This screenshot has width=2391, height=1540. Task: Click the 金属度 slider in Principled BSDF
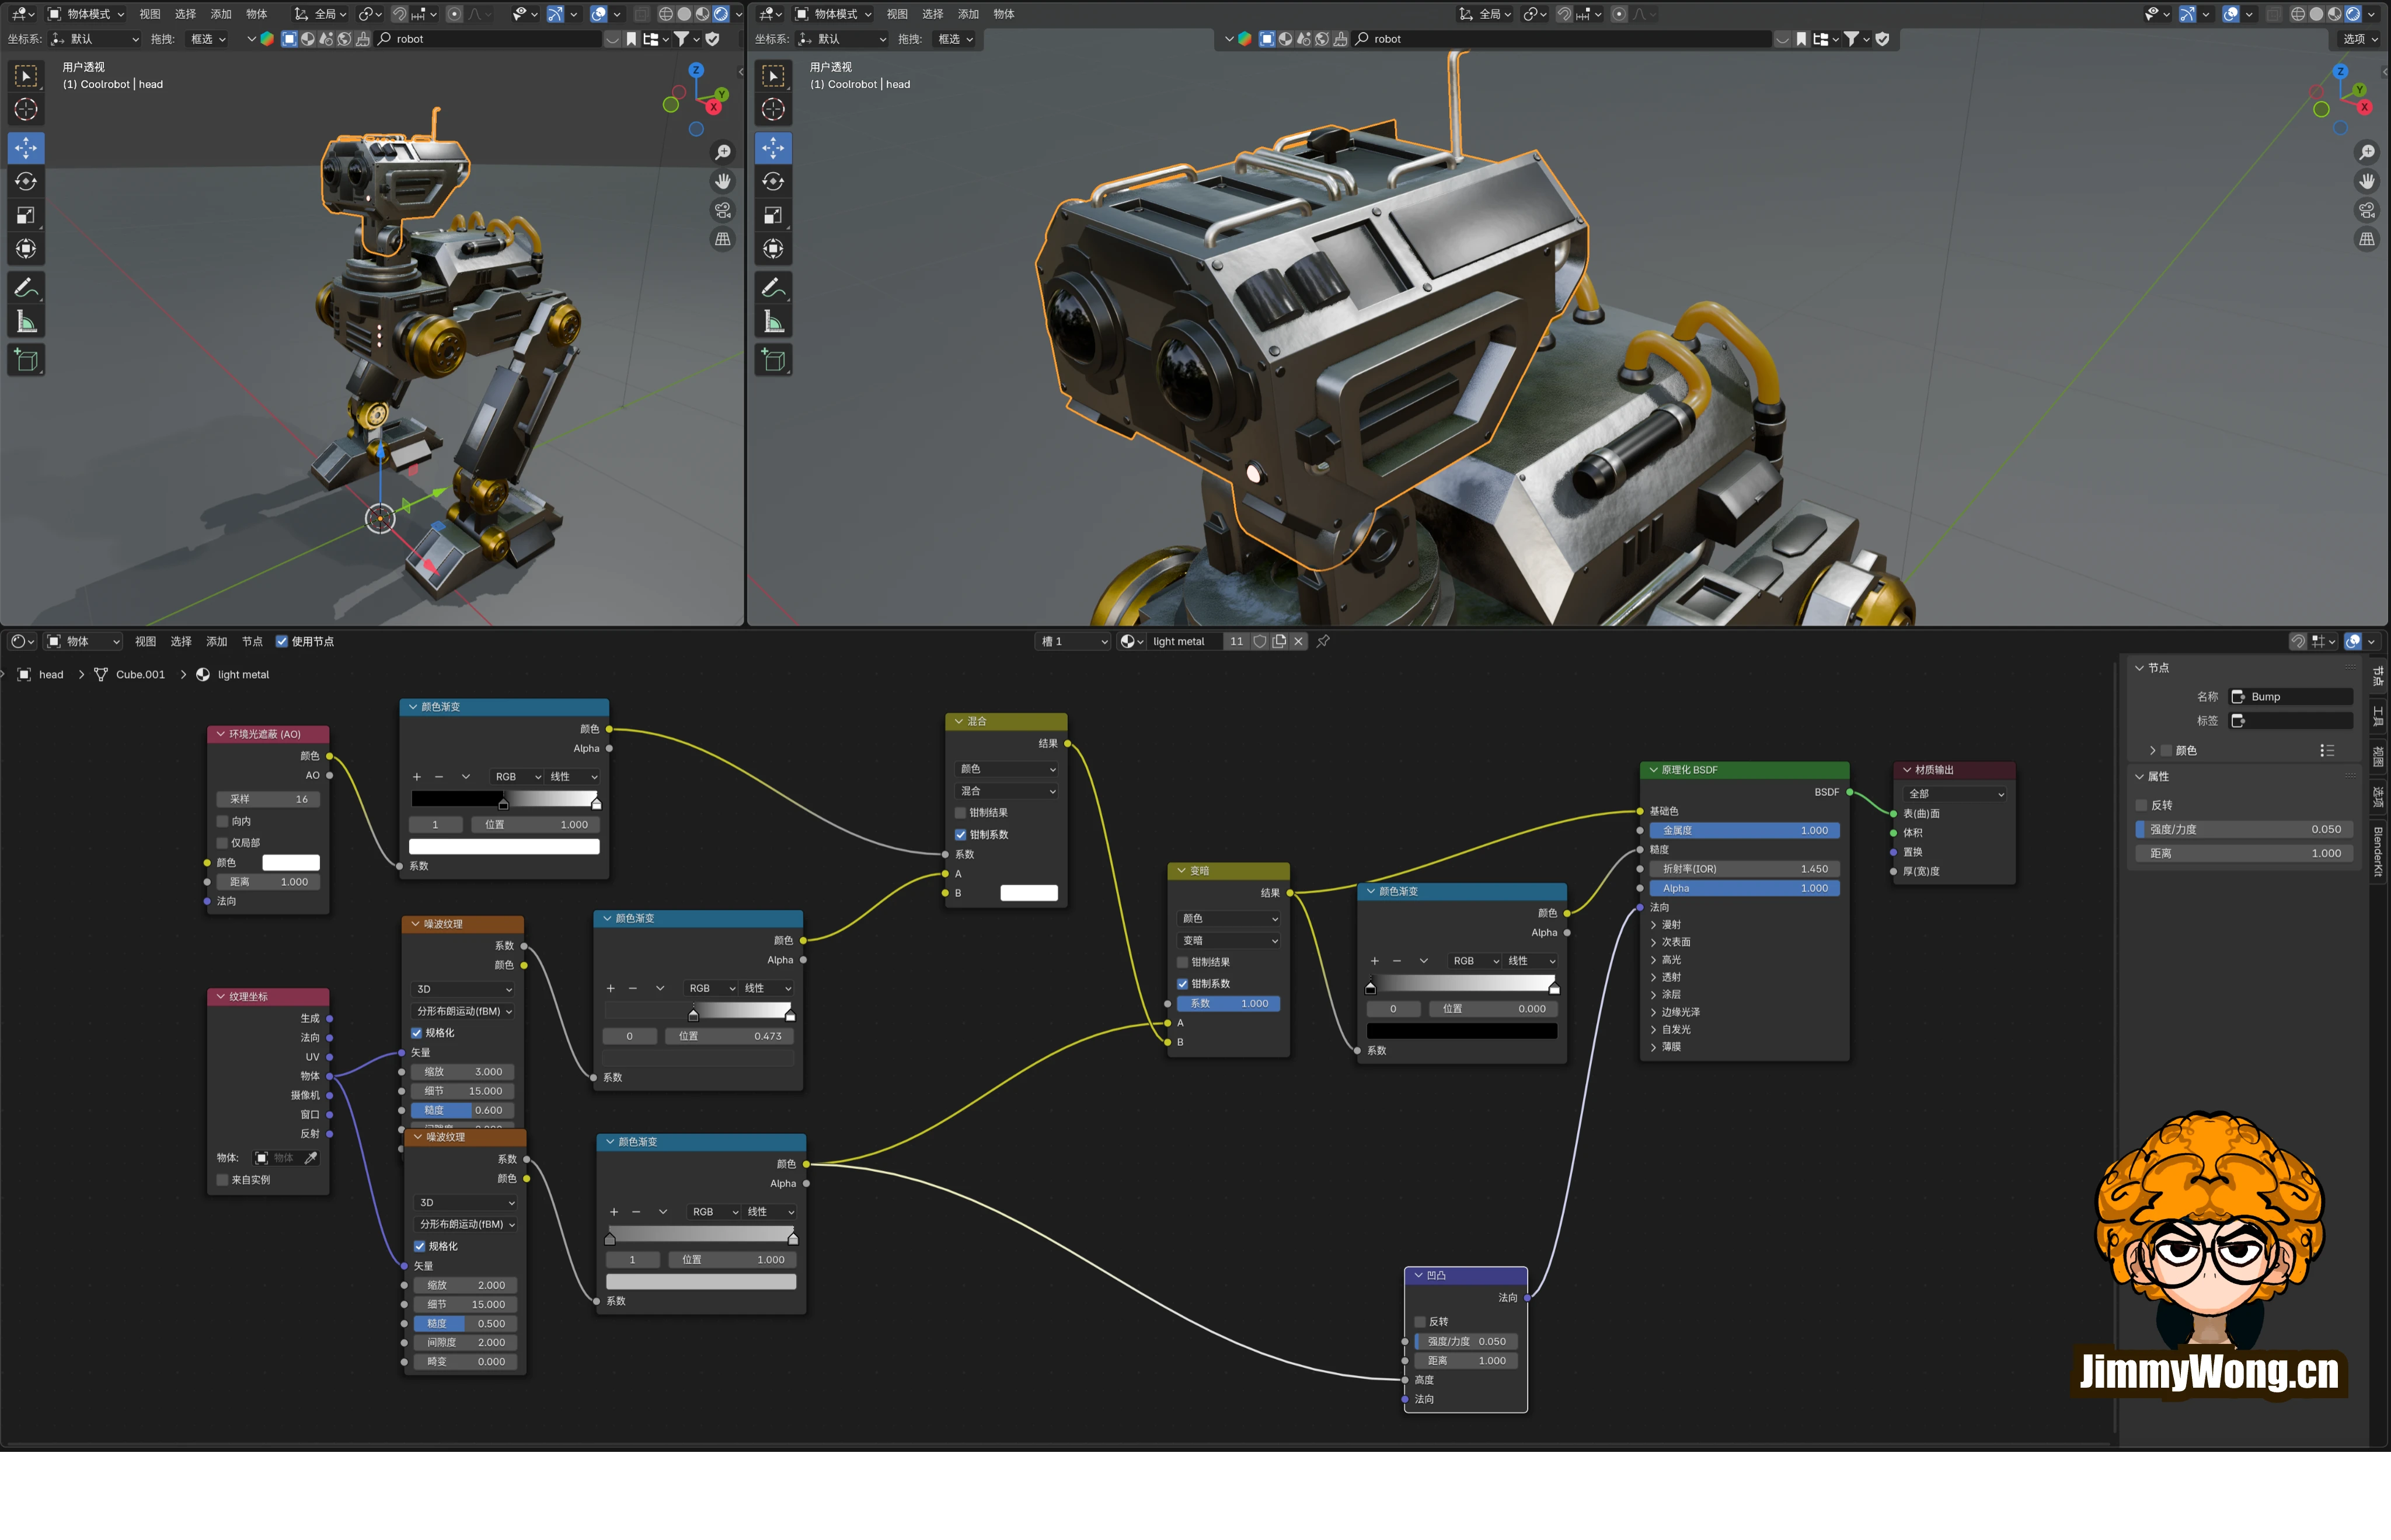coord(1744,830)
